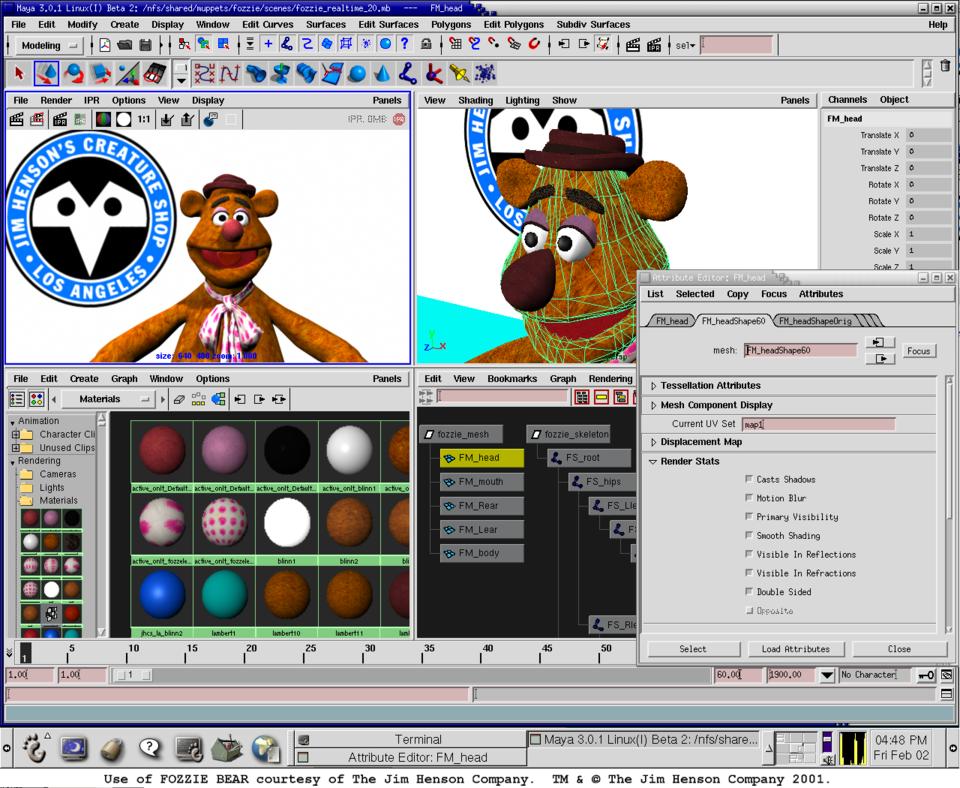Image resolution: width=960 pixels, height=788 pixels.
Task: Click the Load Attributes button
Action: click(x=795, y=649)
